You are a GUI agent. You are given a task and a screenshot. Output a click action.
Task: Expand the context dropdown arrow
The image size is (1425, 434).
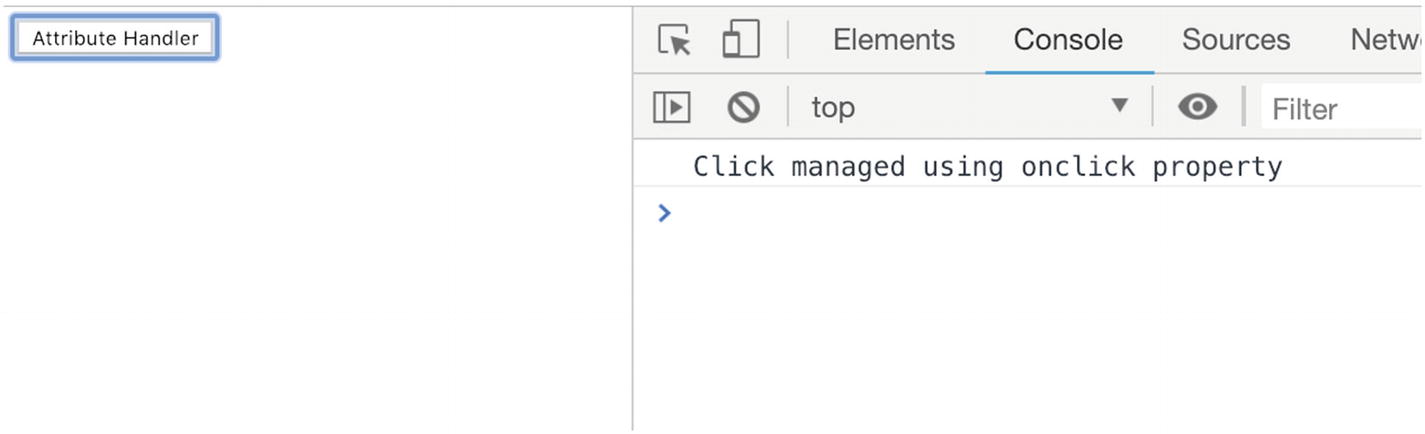click(1120, 106)
